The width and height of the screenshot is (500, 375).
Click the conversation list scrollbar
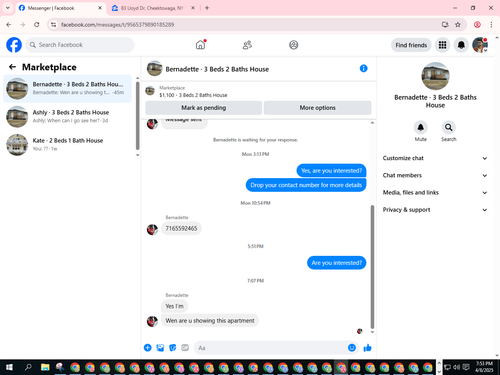[x=137, y=115]
